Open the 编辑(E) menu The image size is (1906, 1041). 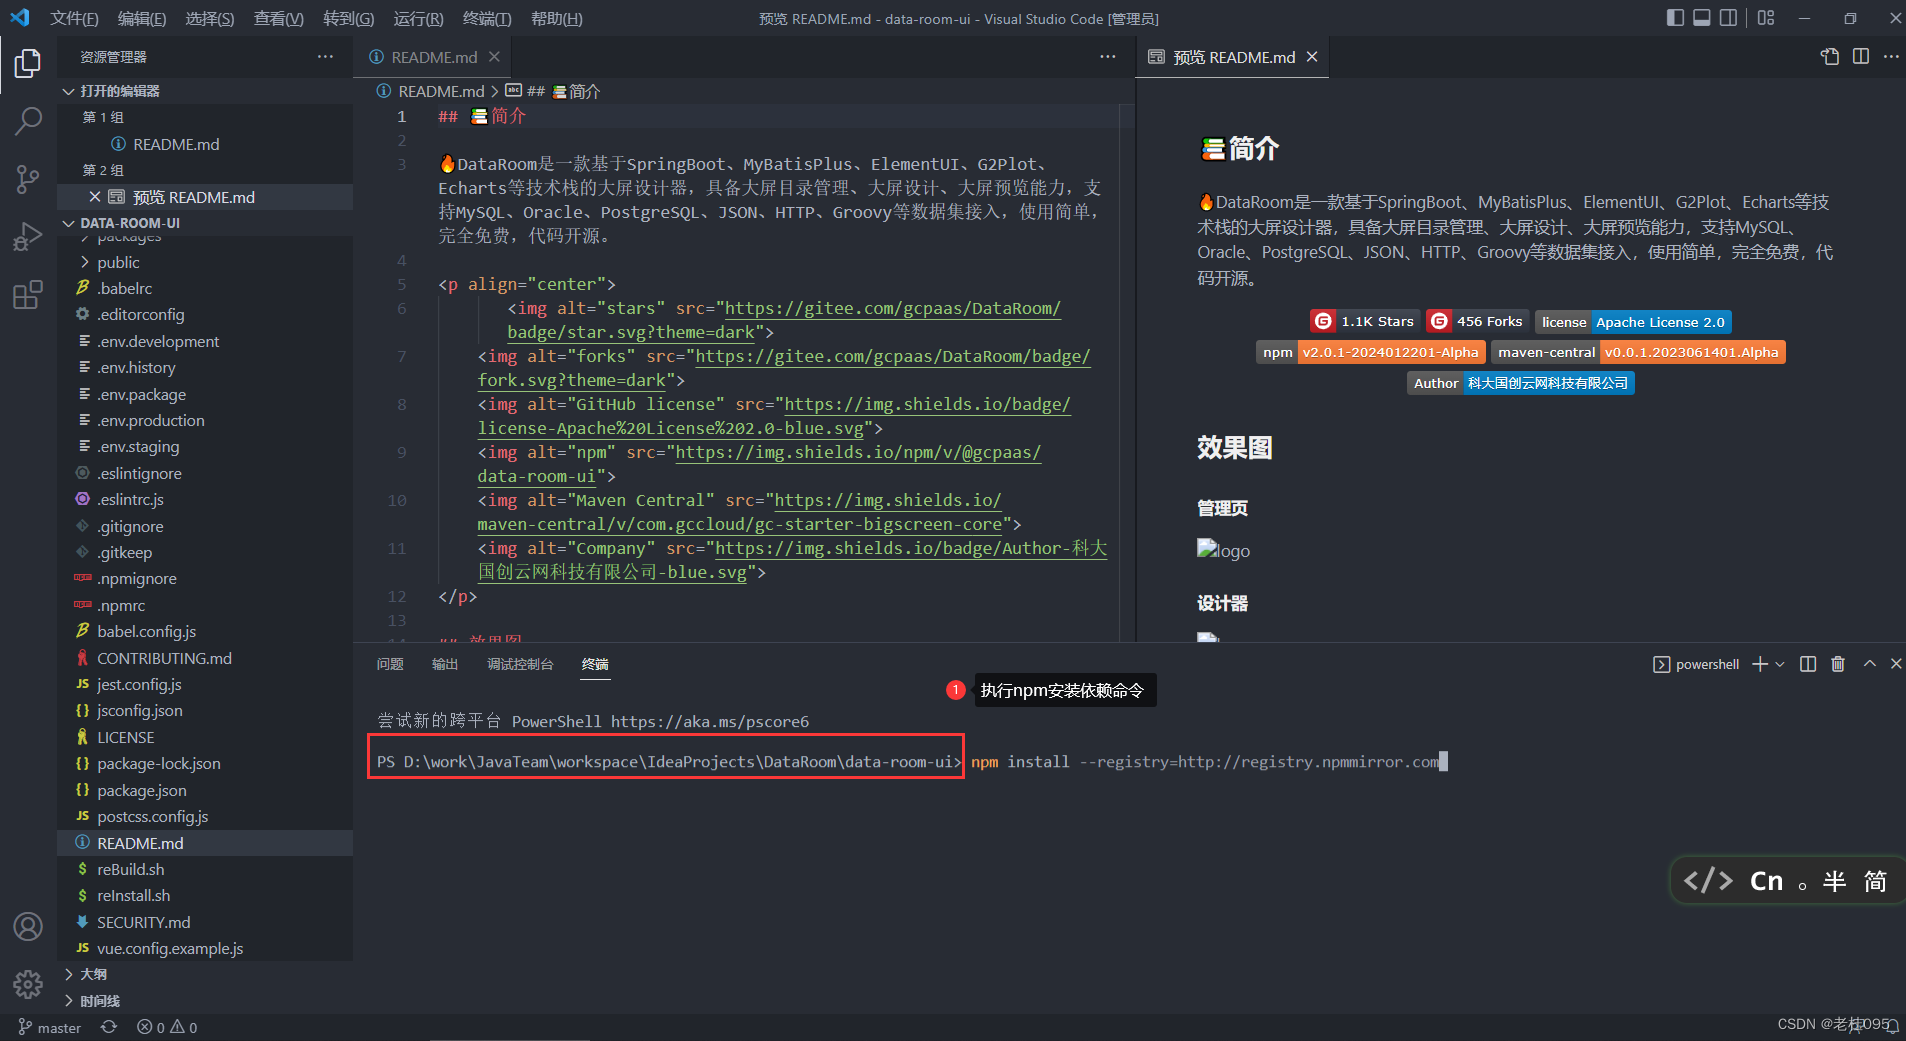(142, 18)
